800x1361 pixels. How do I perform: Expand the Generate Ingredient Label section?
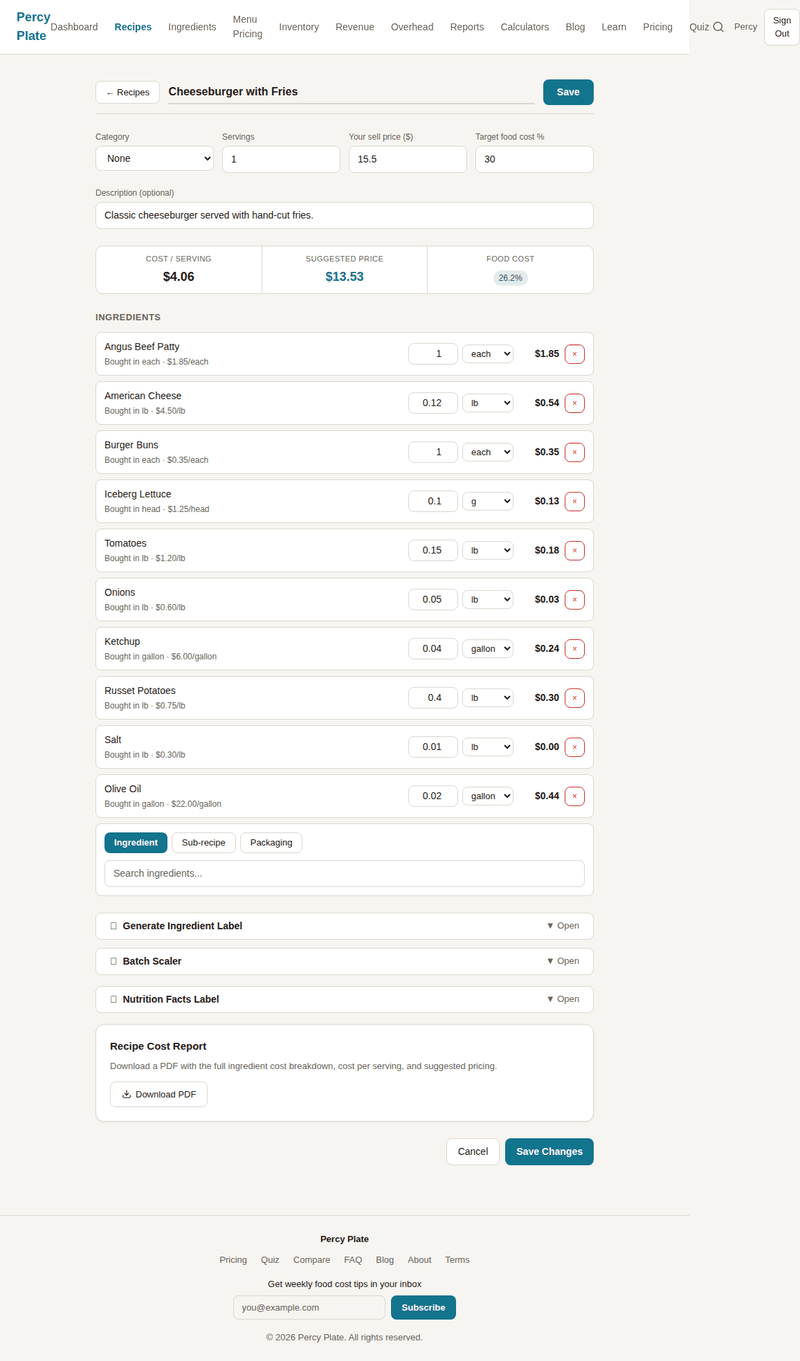[344, 926]
